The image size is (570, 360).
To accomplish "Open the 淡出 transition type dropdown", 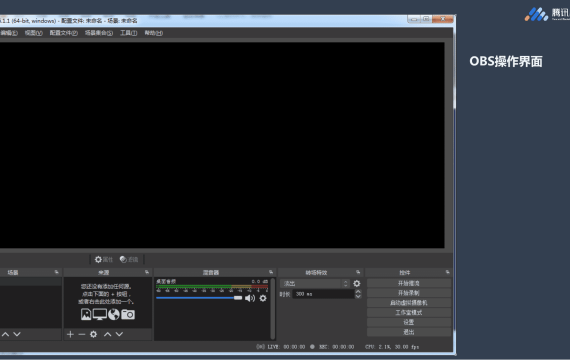I will coord(315,283).
